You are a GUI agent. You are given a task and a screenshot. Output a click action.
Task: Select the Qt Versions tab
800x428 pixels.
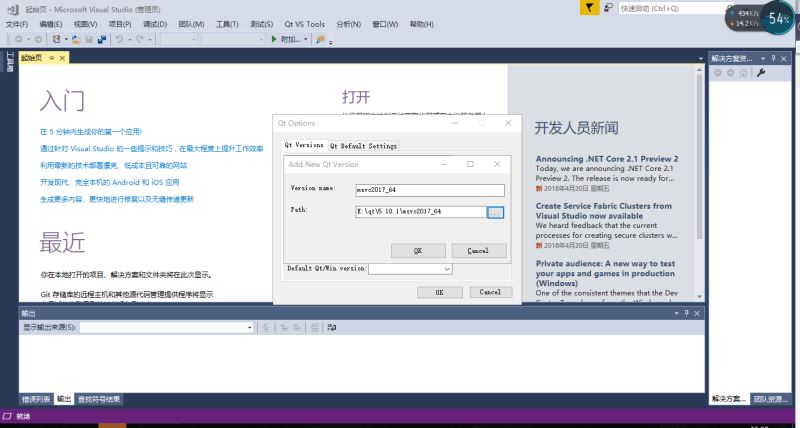coord(304,145)
